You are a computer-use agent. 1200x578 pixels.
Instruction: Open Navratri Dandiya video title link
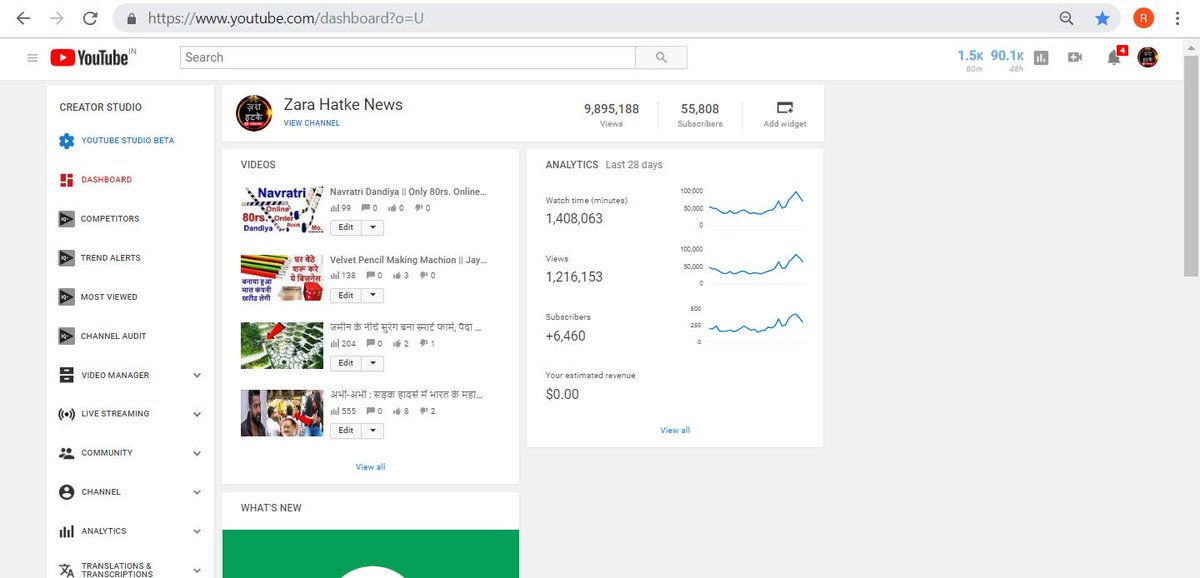coord(406,191)
